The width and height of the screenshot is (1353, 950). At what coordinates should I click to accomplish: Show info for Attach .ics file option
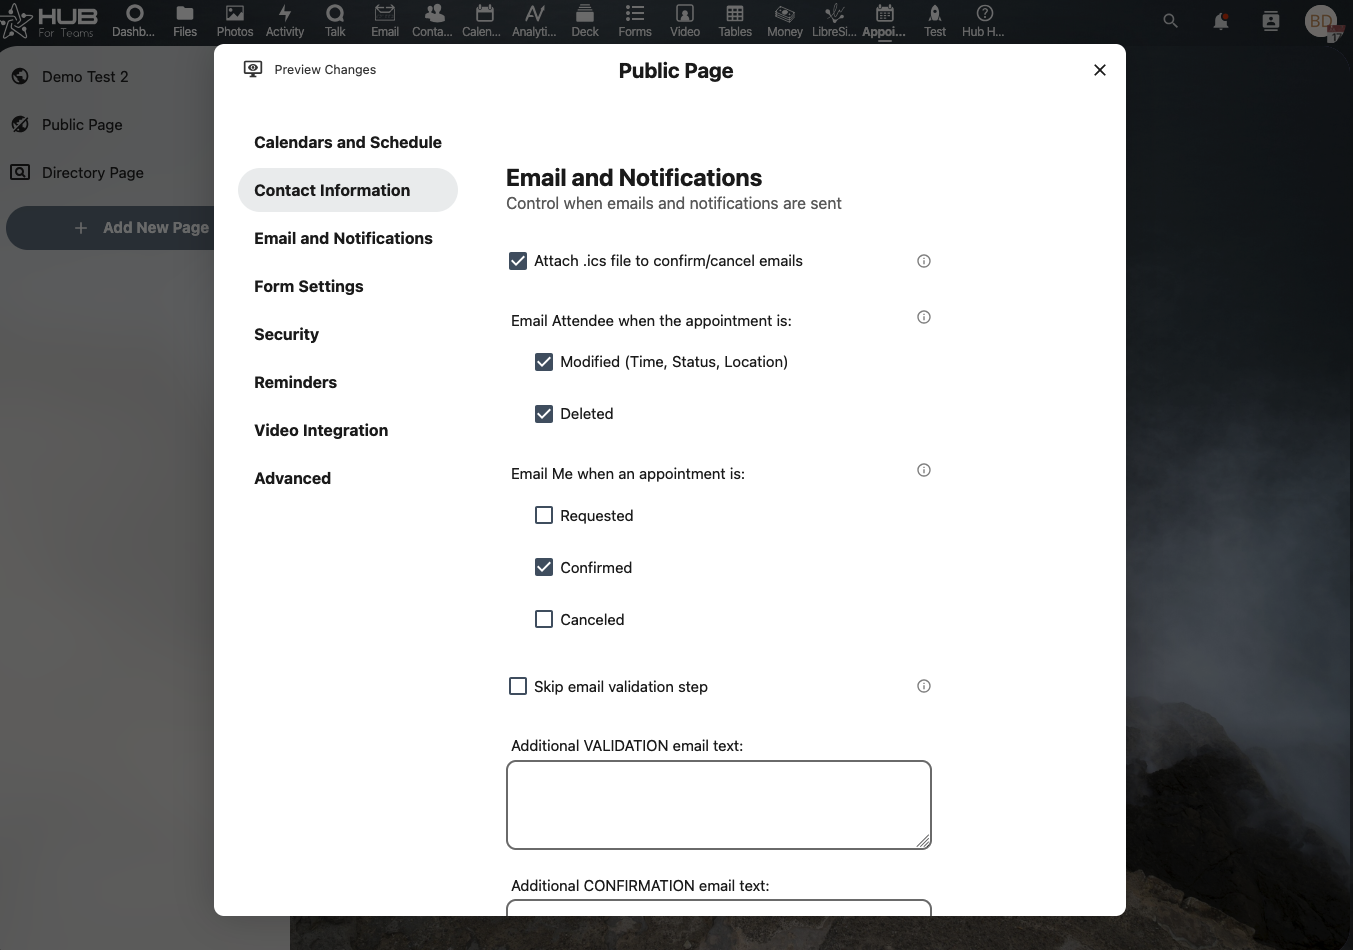tap(924, 261)
